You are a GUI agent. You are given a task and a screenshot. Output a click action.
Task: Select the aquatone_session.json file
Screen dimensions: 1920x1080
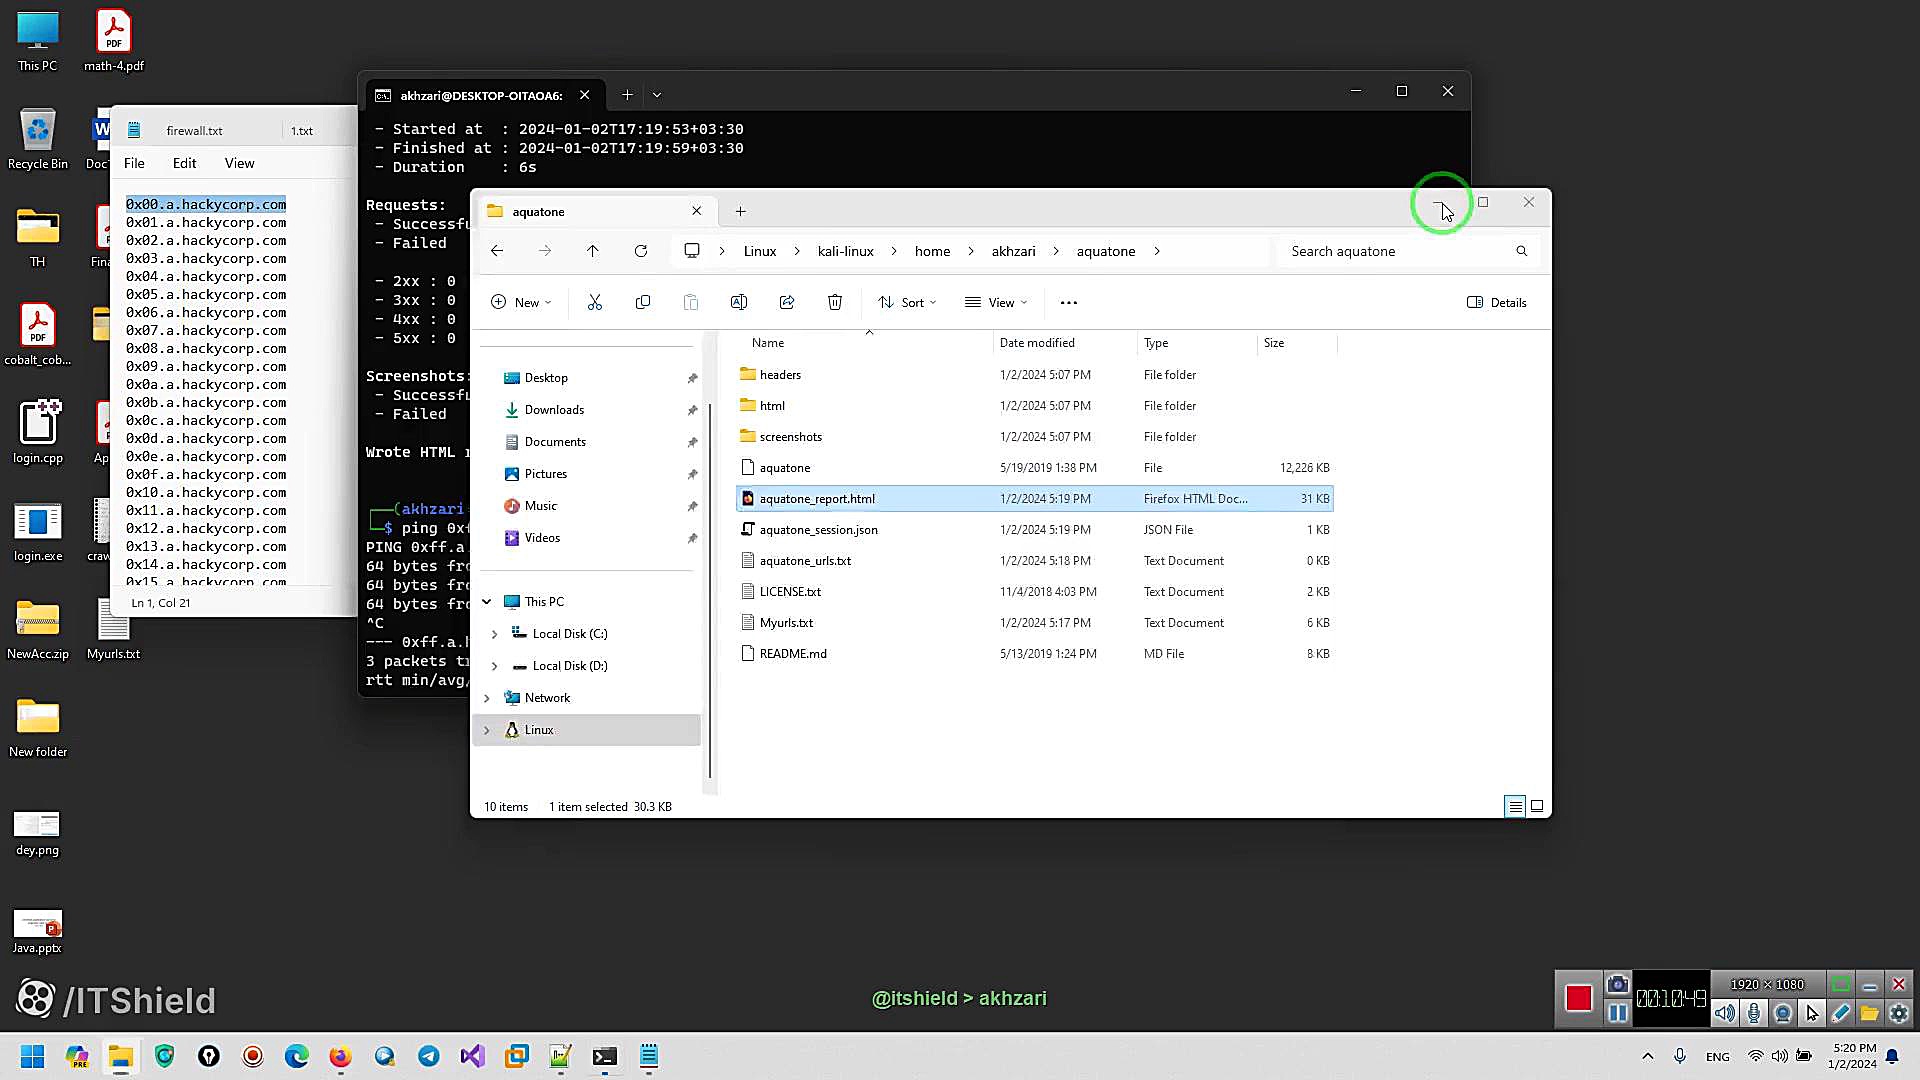point(1035,530)
